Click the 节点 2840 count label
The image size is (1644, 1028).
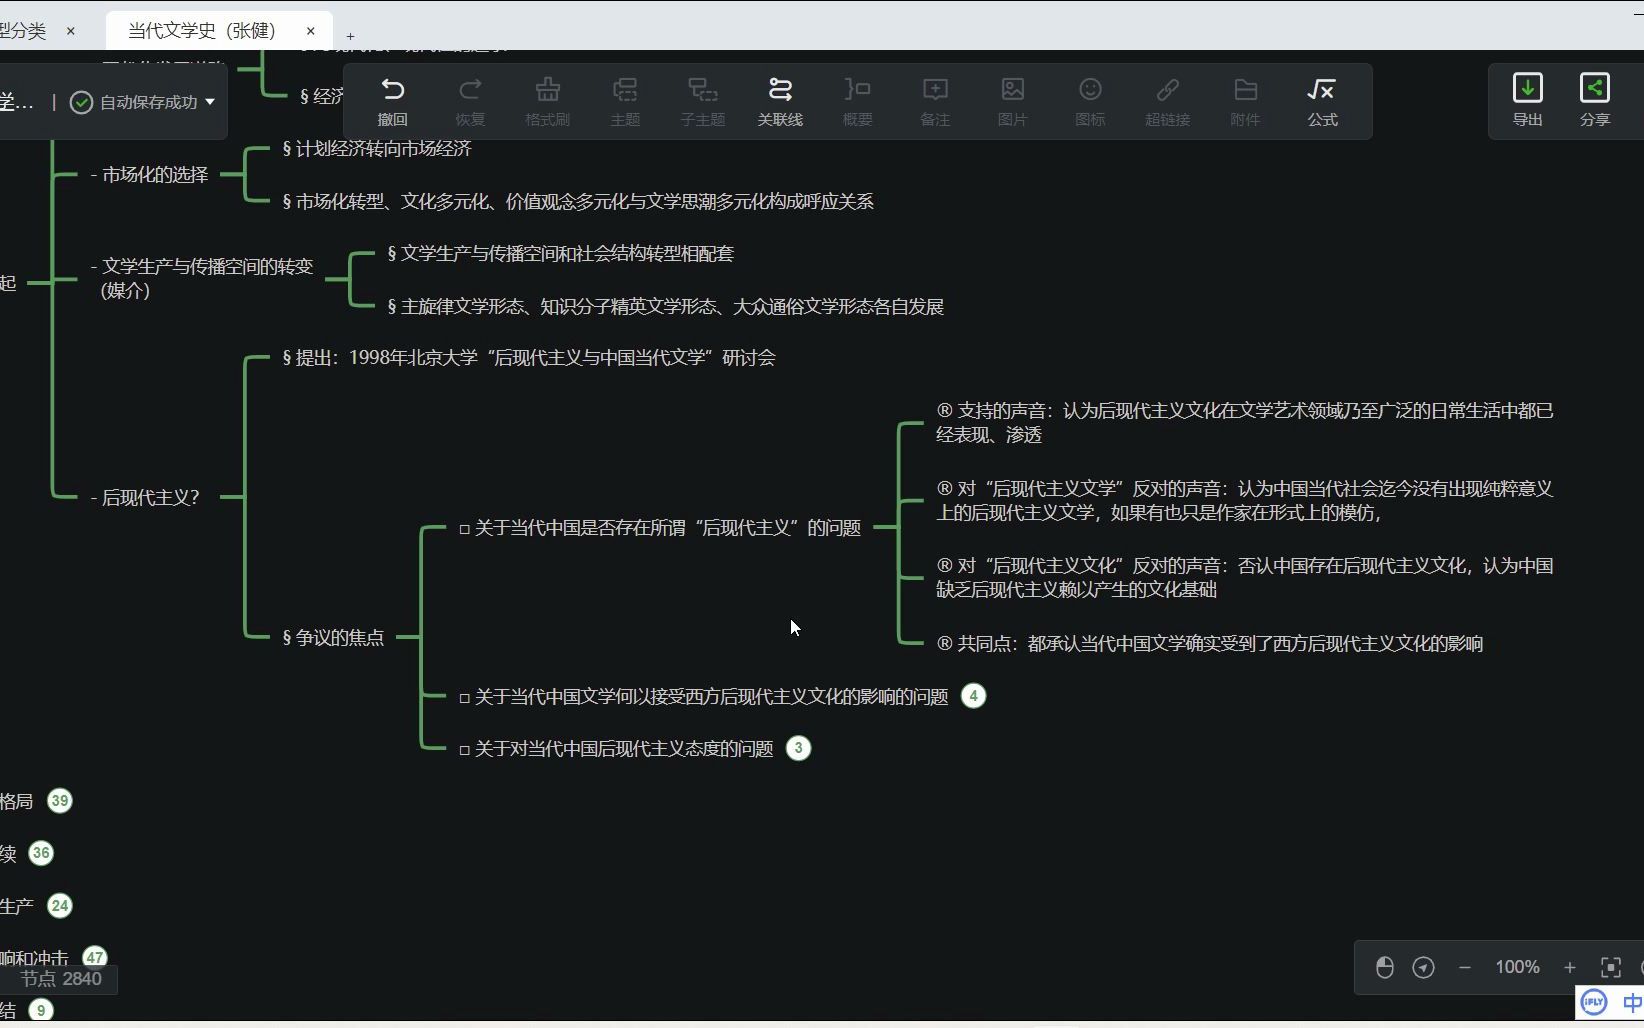pyautogui.click(x=60, y=979)
